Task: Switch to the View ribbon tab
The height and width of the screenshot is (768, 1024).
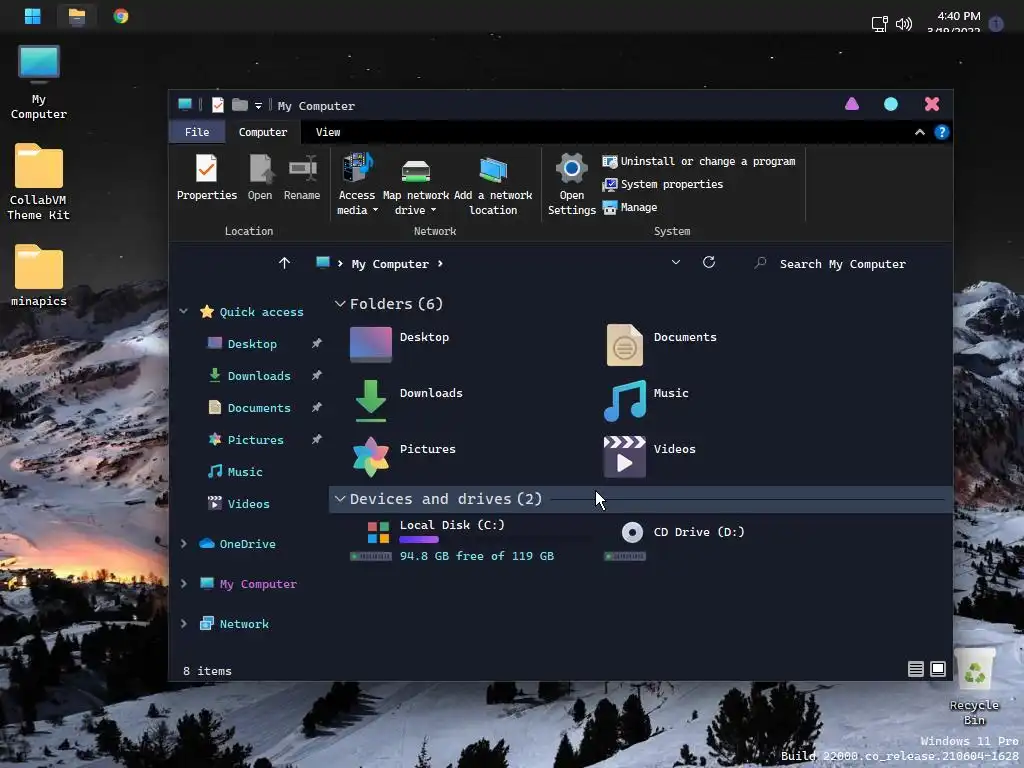Action: 328,132
